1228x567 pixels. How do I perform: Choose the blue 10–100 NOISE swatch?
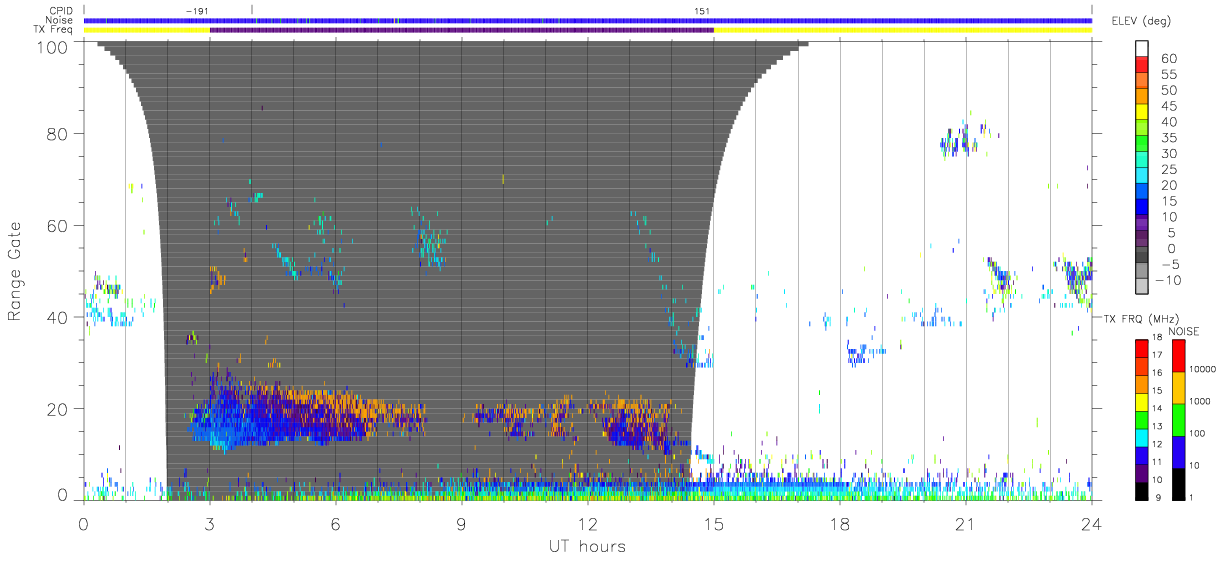[1179, 452]
